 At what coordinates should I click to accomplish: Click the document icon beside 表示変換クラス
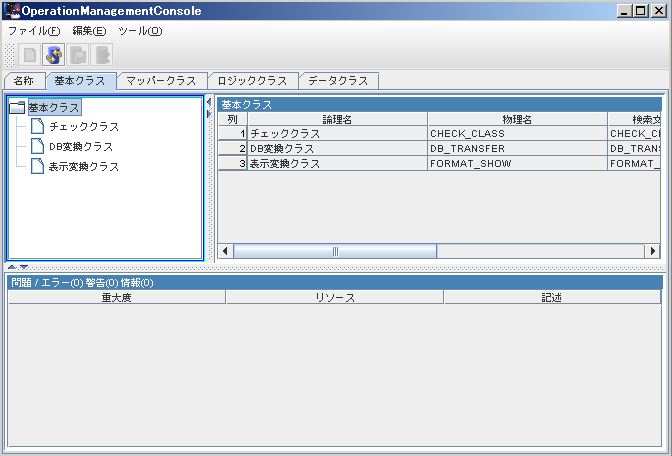(37, 166)
